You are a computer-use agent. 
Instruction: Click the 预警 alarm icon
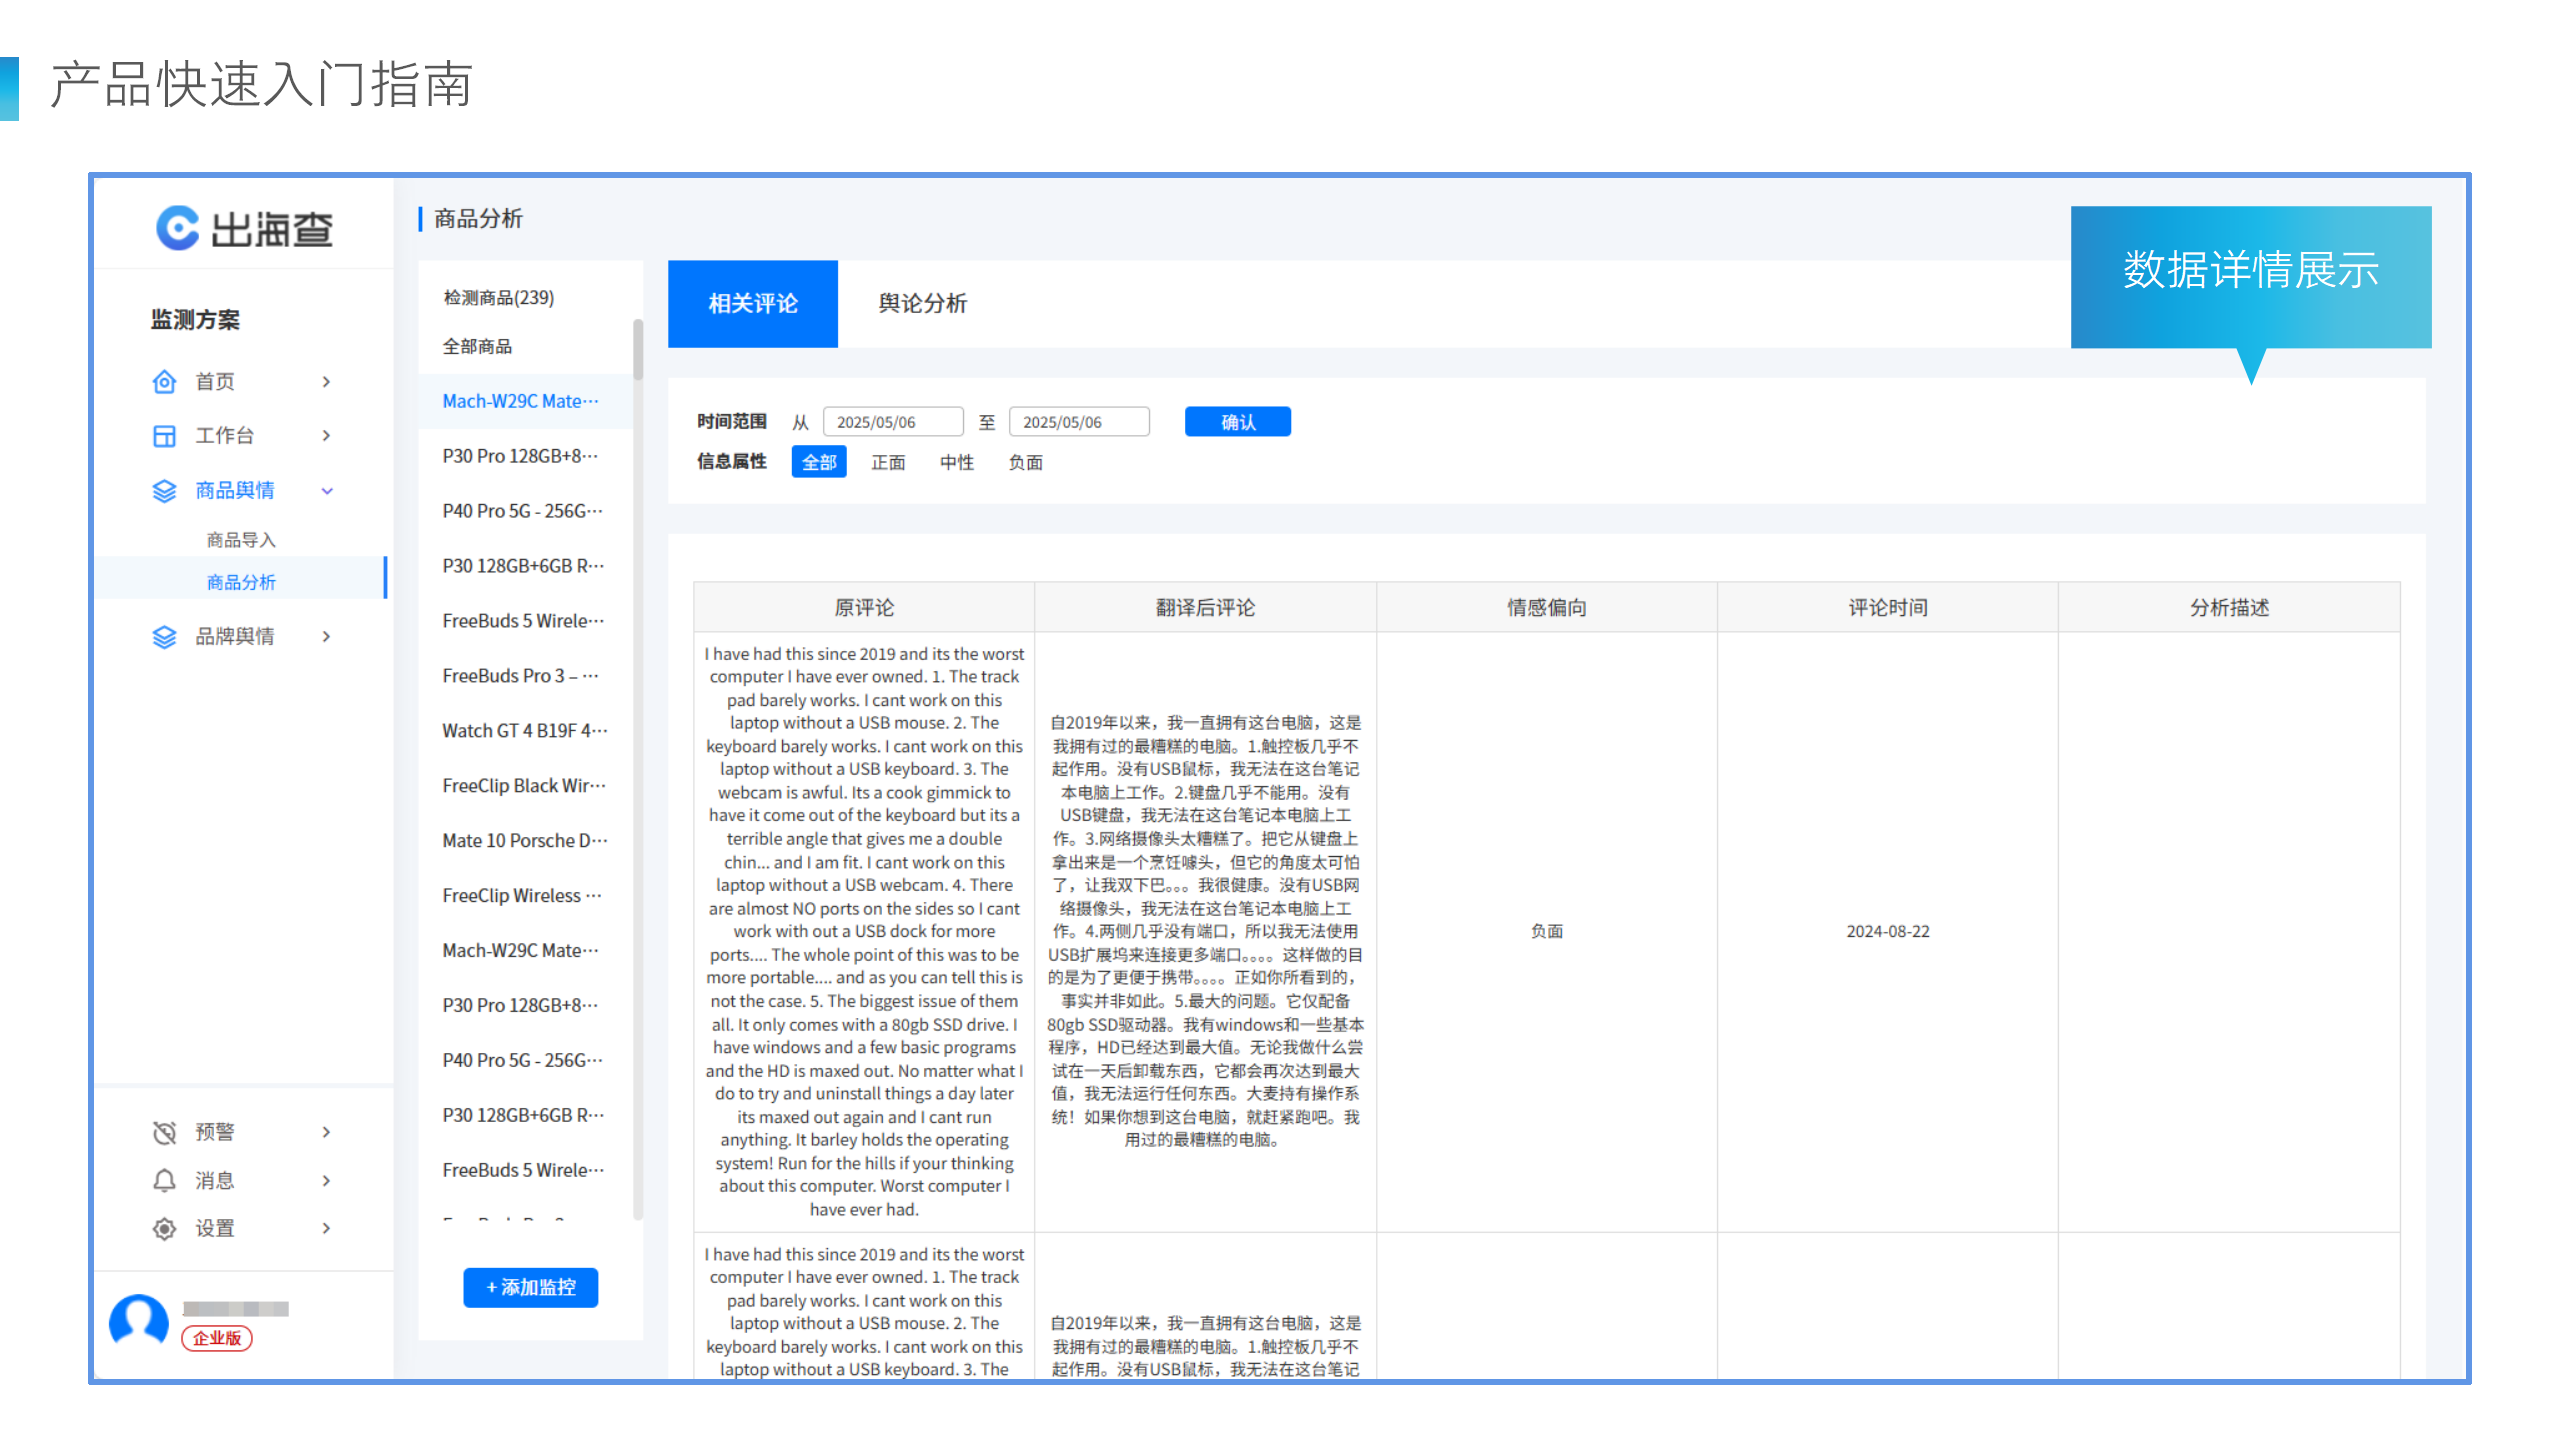pos(164,1132)
